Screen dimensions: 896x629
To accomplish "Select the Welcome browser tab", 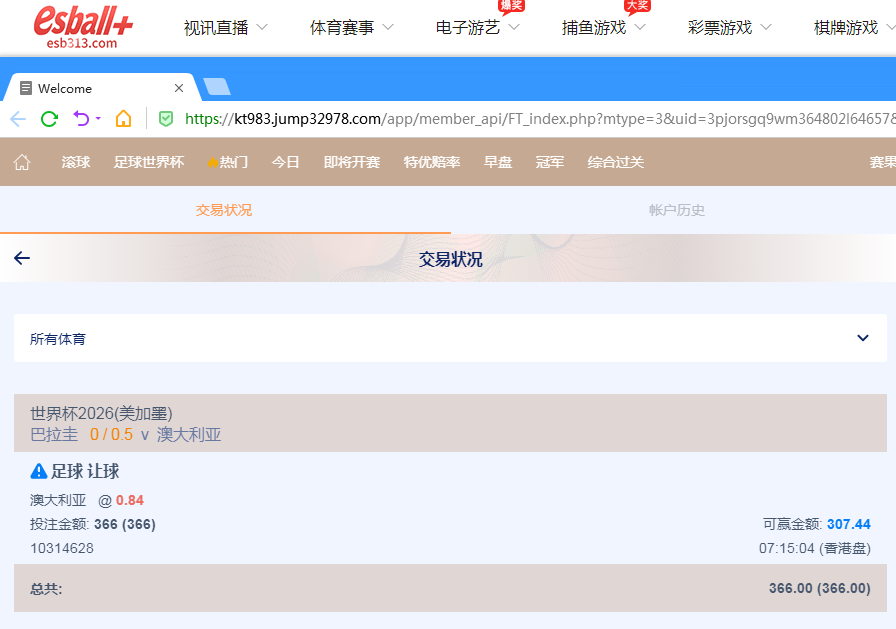I will [101, 88].
